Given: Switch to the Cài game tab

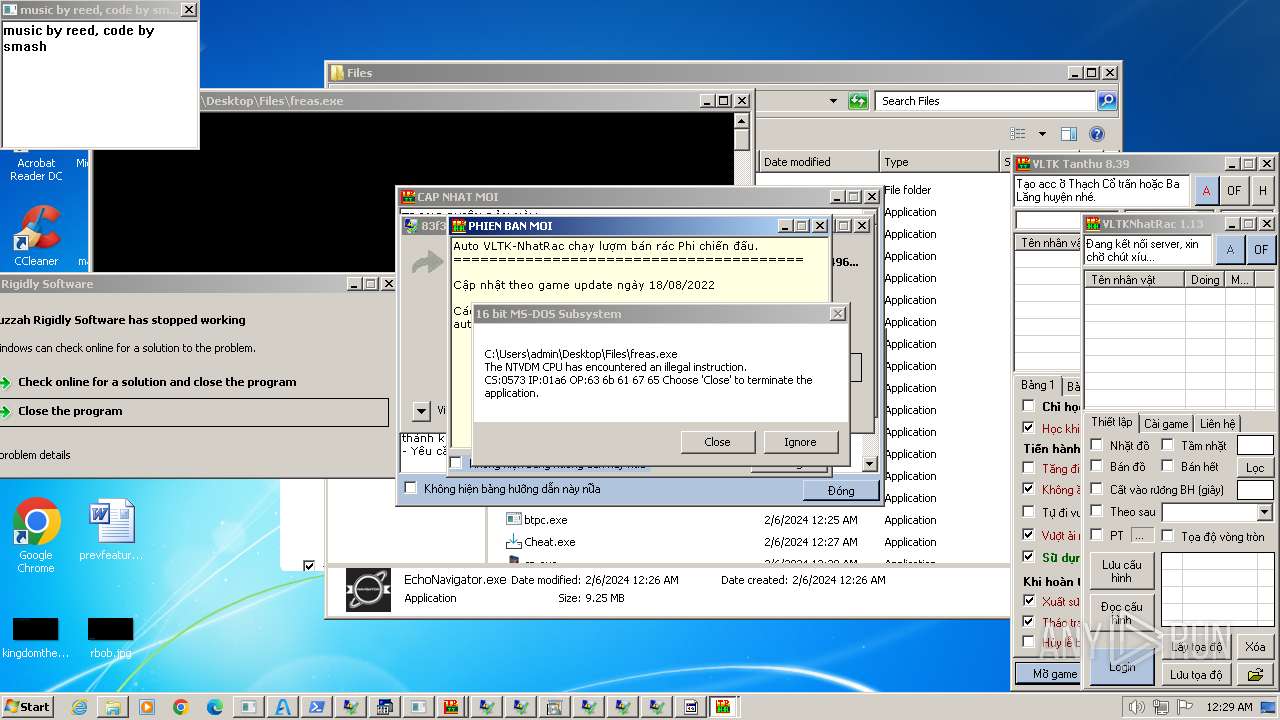Looking at the screenshot, I should [1166, 424].
